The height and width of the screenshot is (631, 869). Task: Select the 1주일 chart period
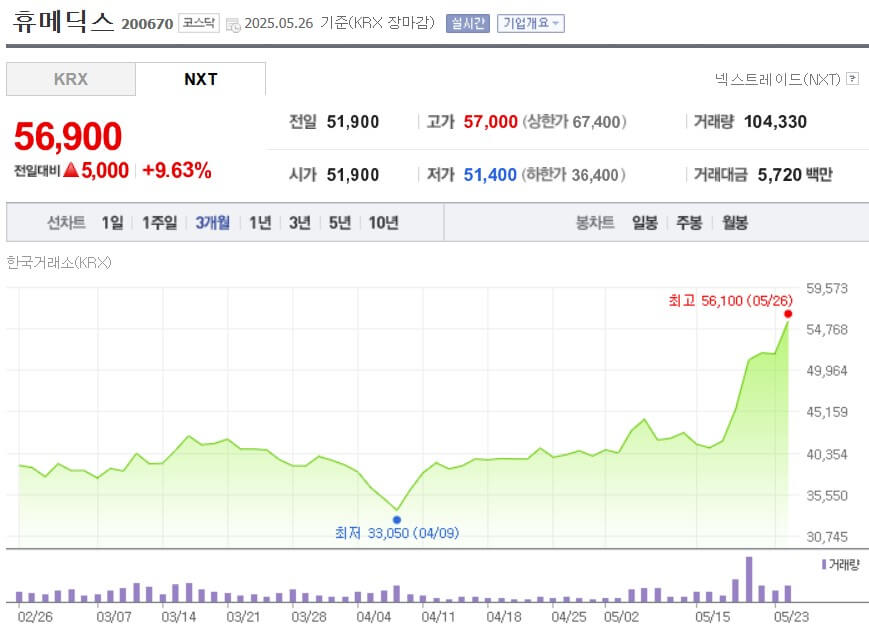click(155, 223)
